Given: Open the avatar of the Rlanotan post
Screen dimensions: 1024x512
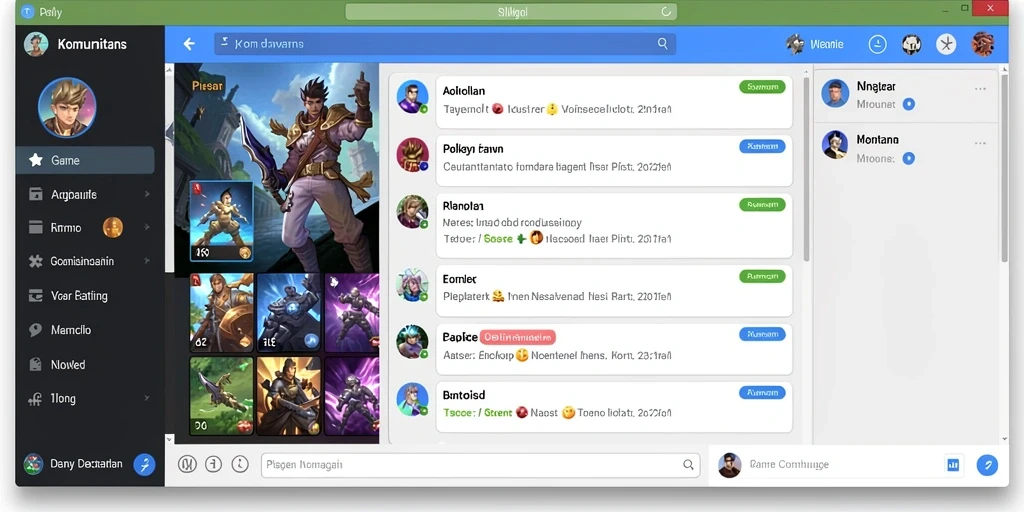Looking at the screenshot, I should click(x=413, y=212).
